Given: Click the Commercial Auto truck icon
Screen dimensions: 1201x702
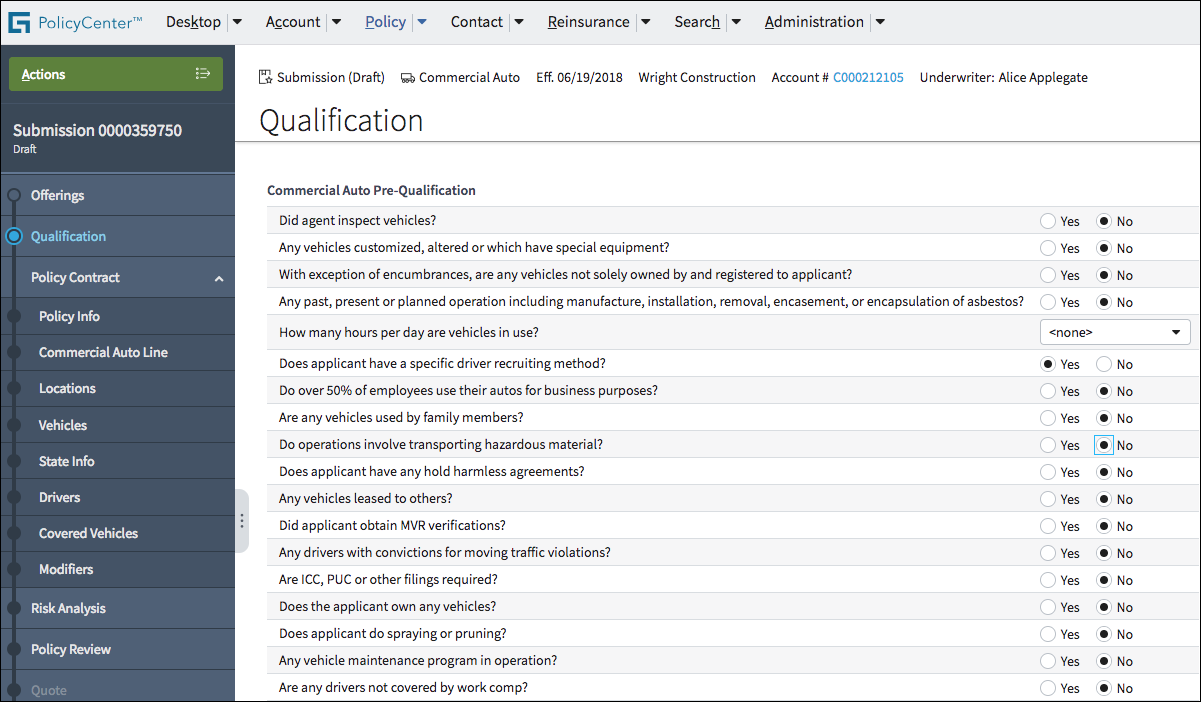Looking at the screenshot, I should pos(407,77).
